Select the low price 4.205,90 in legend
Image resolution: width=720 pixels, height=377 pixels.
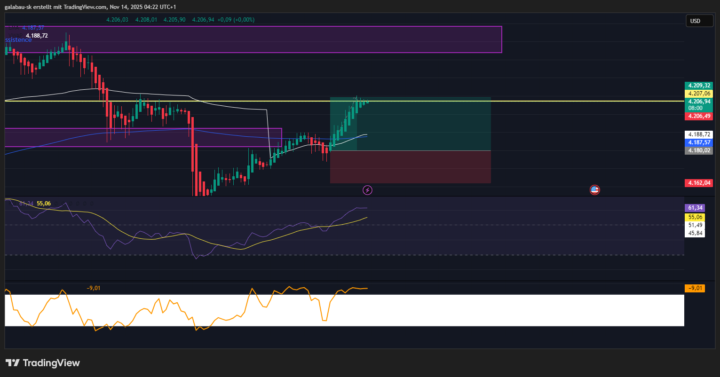click(174, 20)
